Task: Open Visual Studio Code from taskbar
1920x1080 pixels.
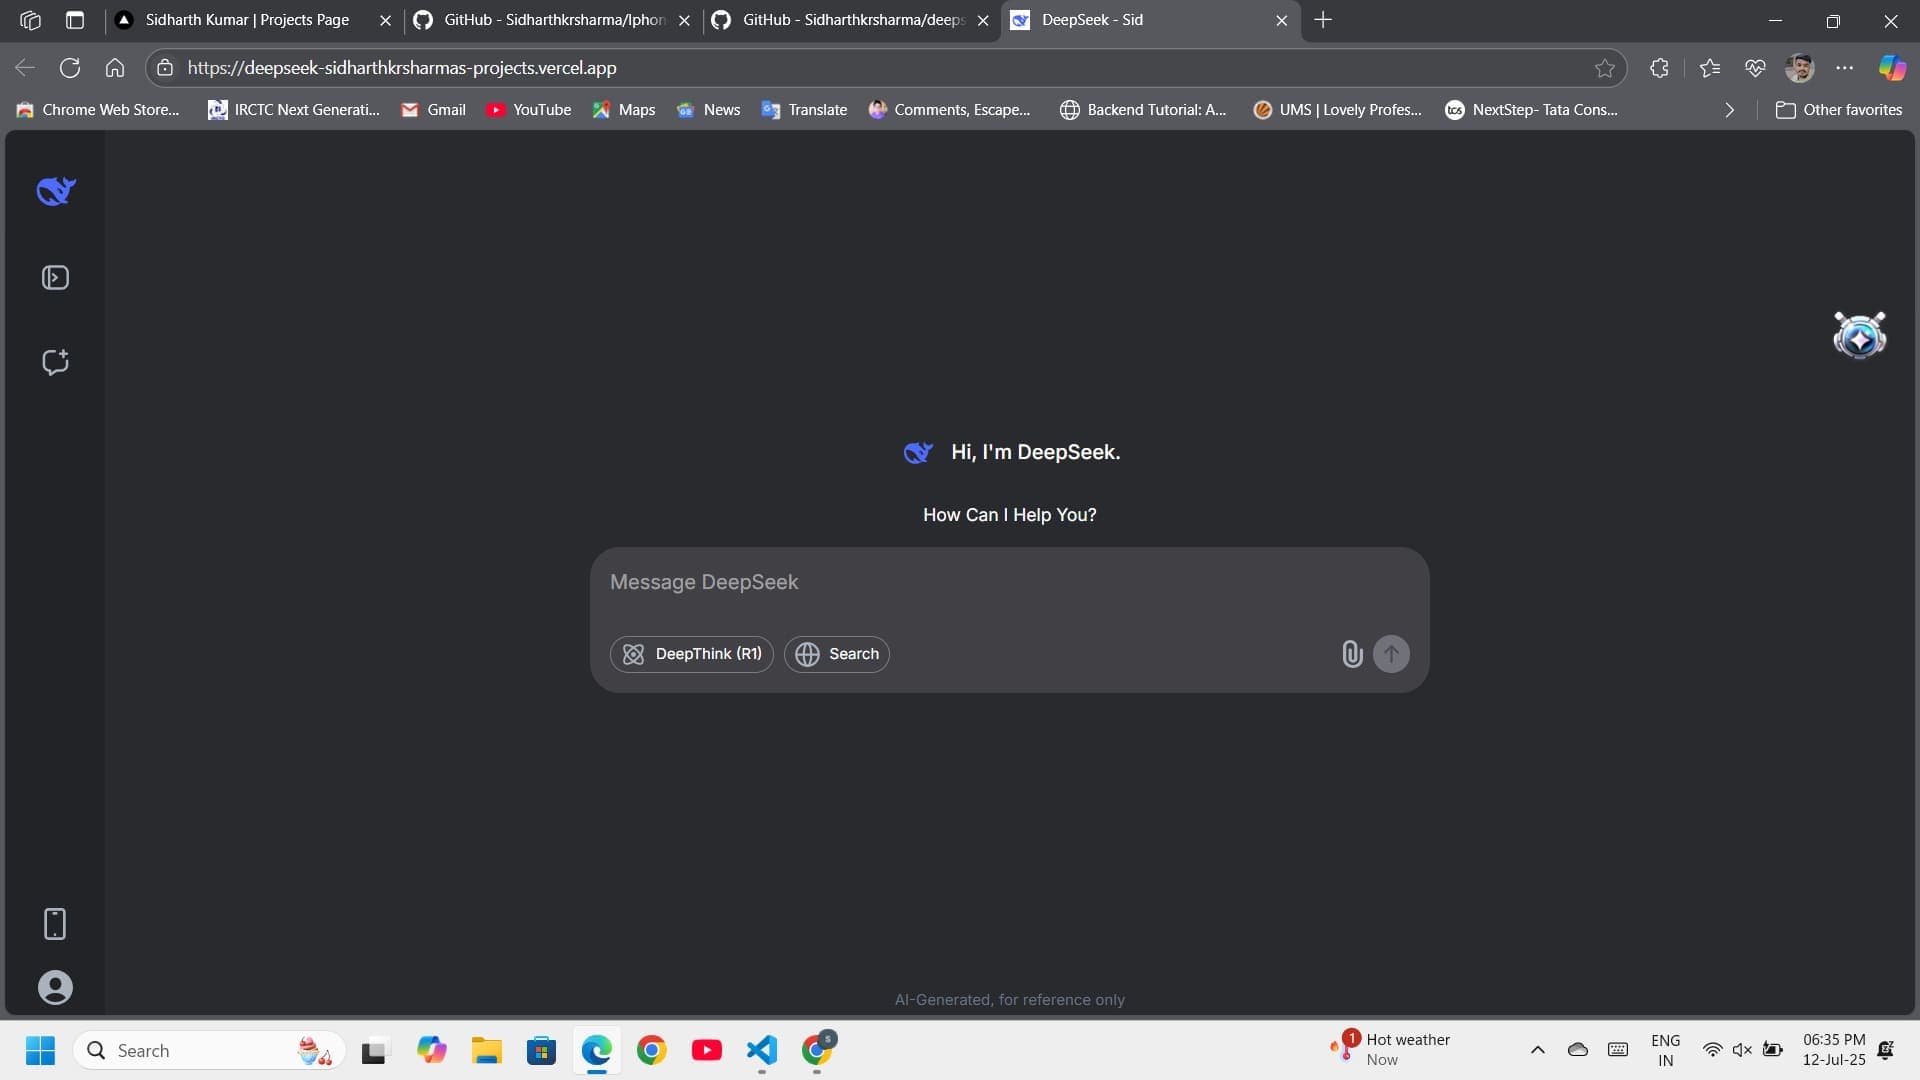Action: click(762, 1050)
